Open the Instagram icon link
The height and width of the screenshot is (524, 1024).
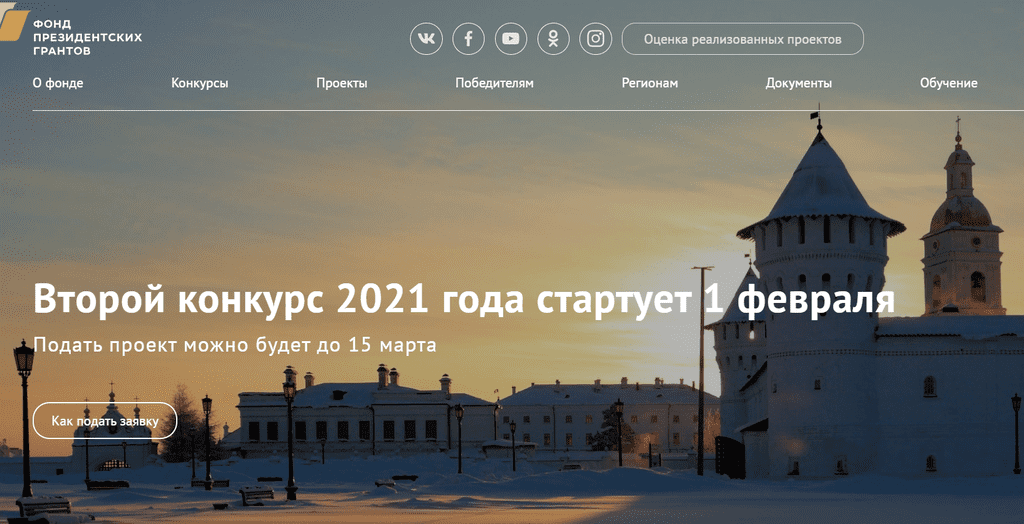coord(596,39)
